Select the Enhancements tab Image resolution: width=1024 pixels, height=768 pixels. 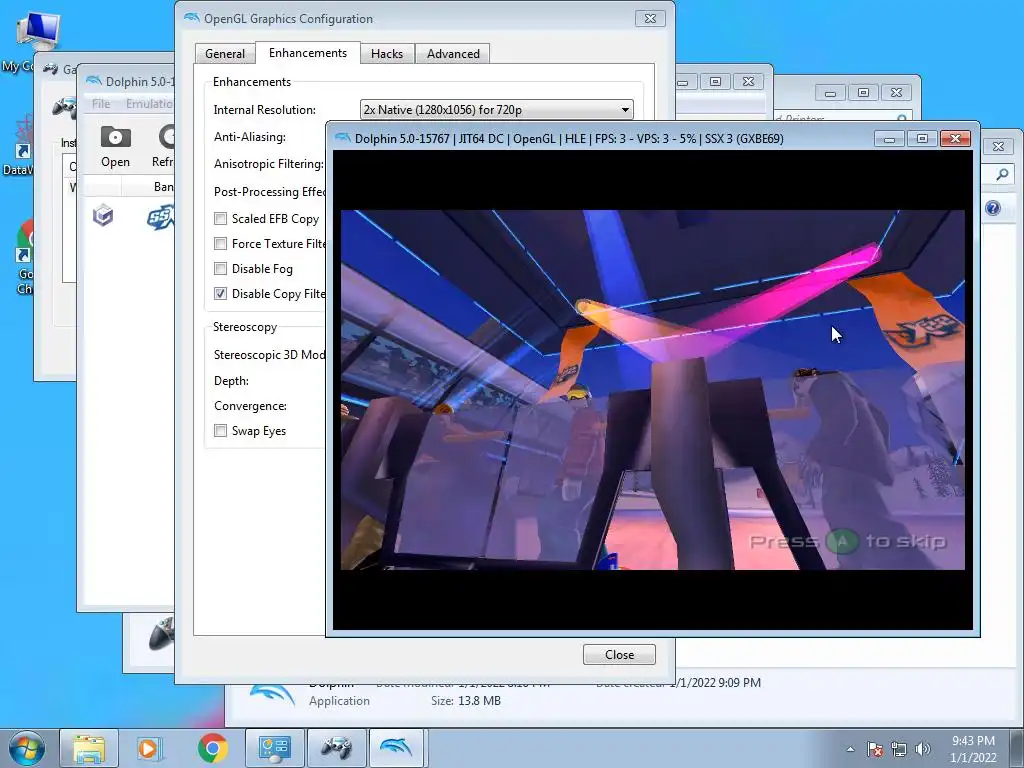[308, 53]
